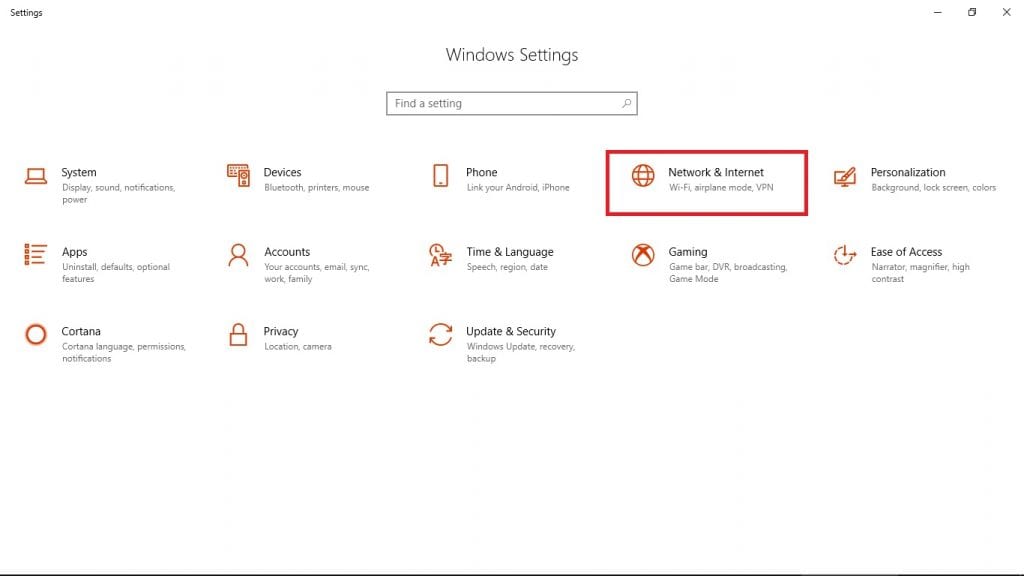The height and width of the screenshot is (576, 1024).
Task: Click 'Windows Update, recovery, backup' description
Action: click(x=520, y=353)
